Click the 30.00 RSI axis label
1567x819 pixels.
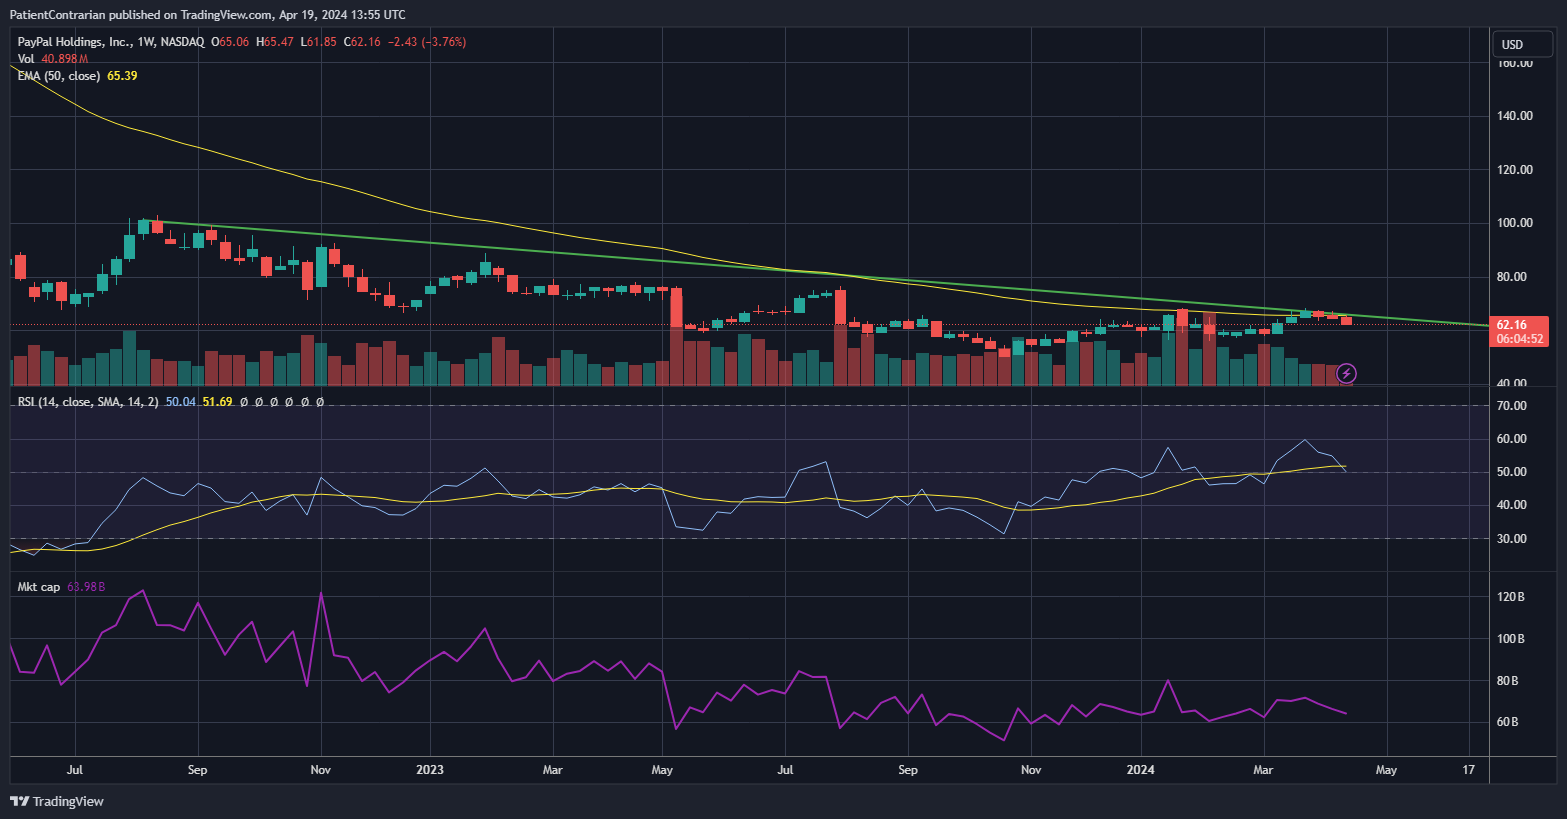(1511, 539)
